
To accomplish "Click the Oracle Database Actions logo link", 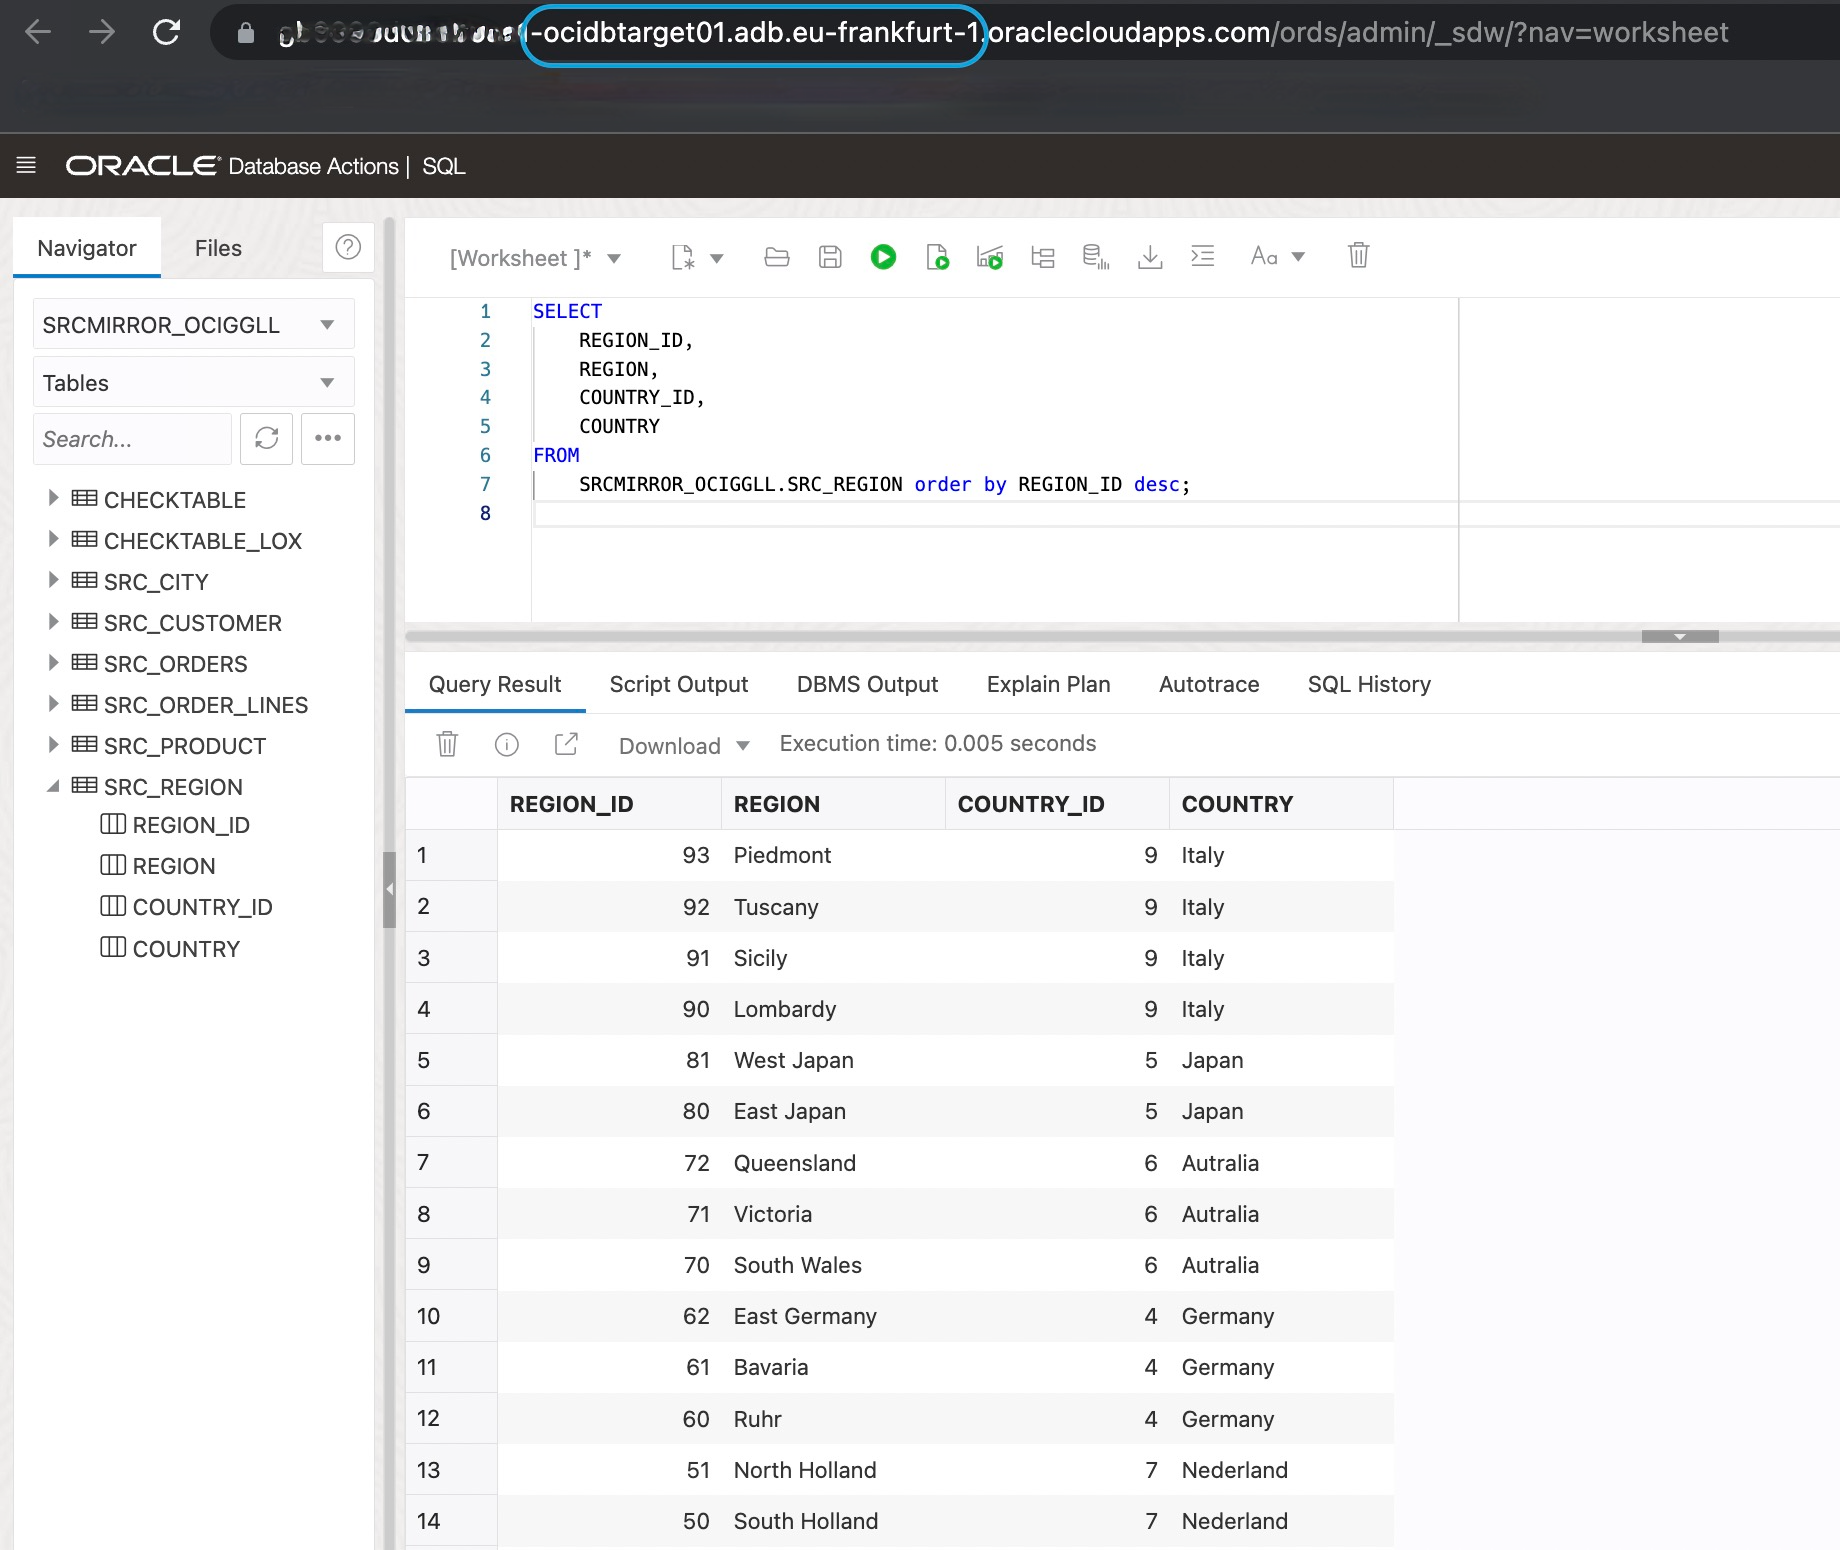I will [232, 166].
